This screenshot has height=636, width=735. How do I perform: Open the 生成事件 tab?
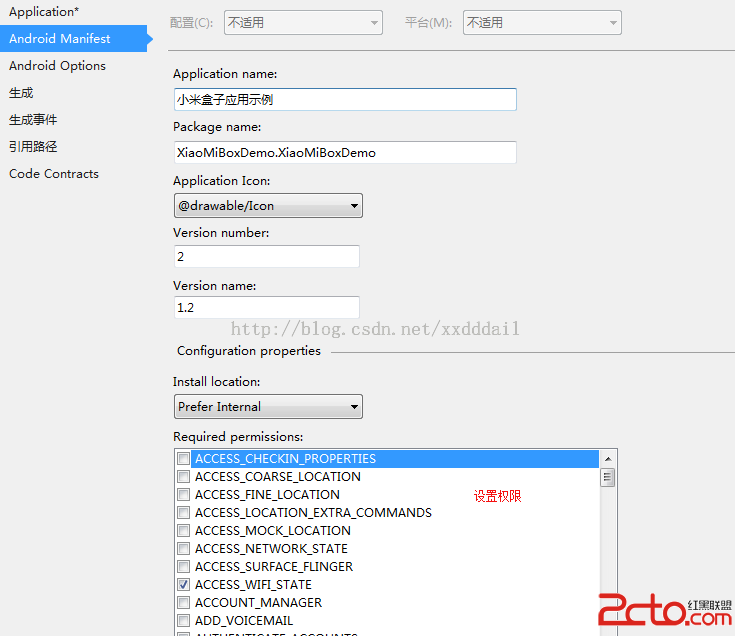click(33, 120)
